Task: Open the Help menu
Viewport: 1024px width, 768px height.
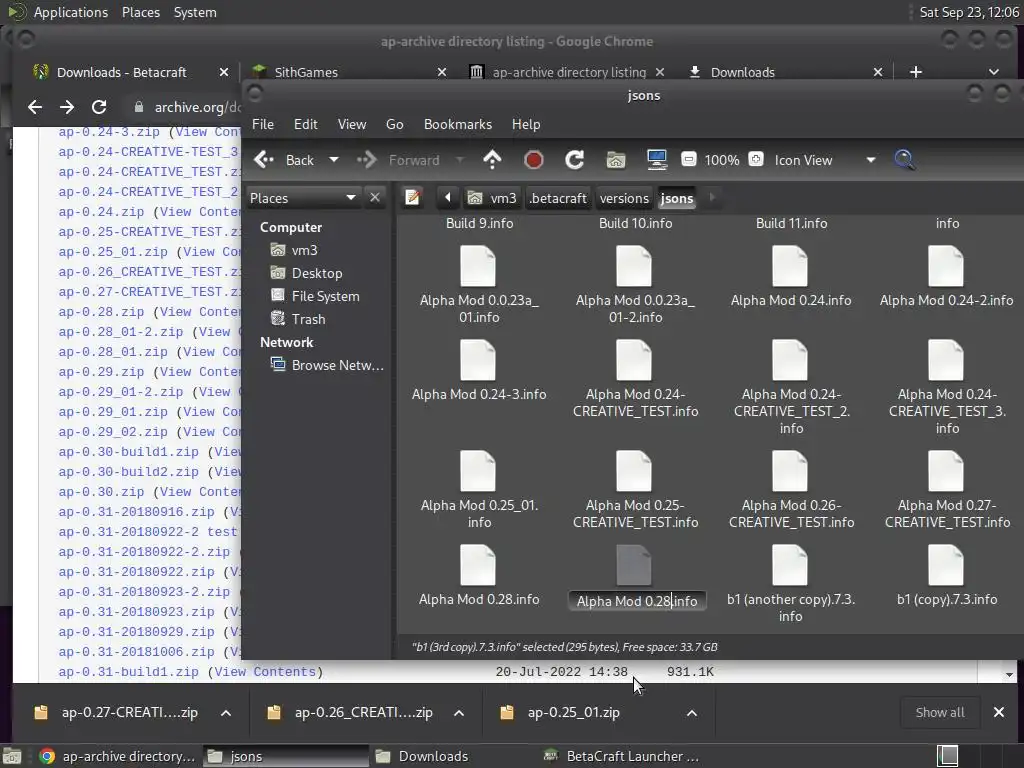Action: click(526, 124)
